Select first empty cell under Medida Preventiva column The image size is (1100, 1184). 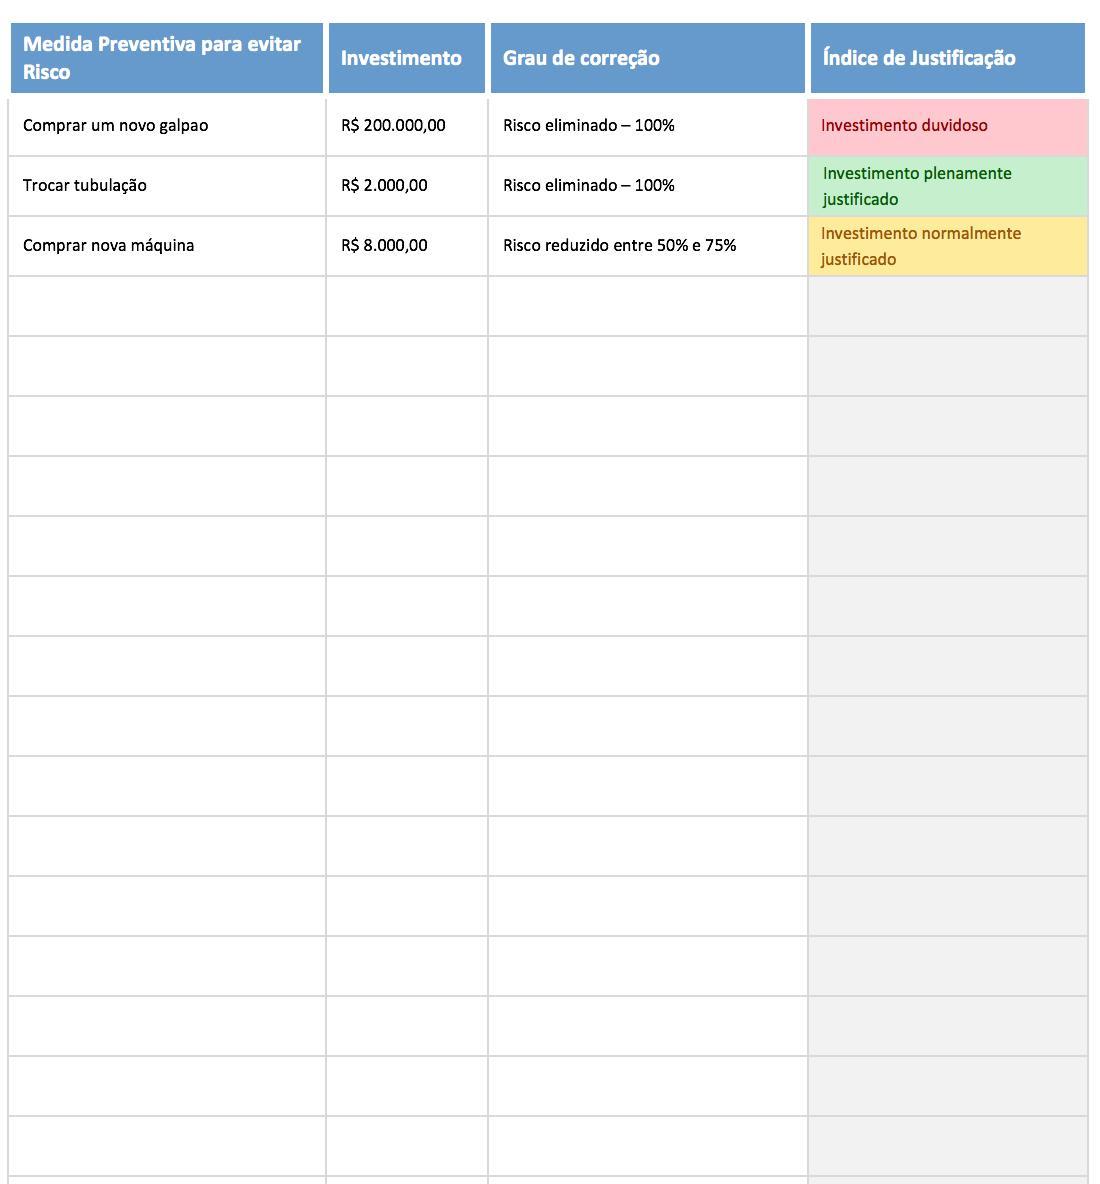click(x=166, y=306)
